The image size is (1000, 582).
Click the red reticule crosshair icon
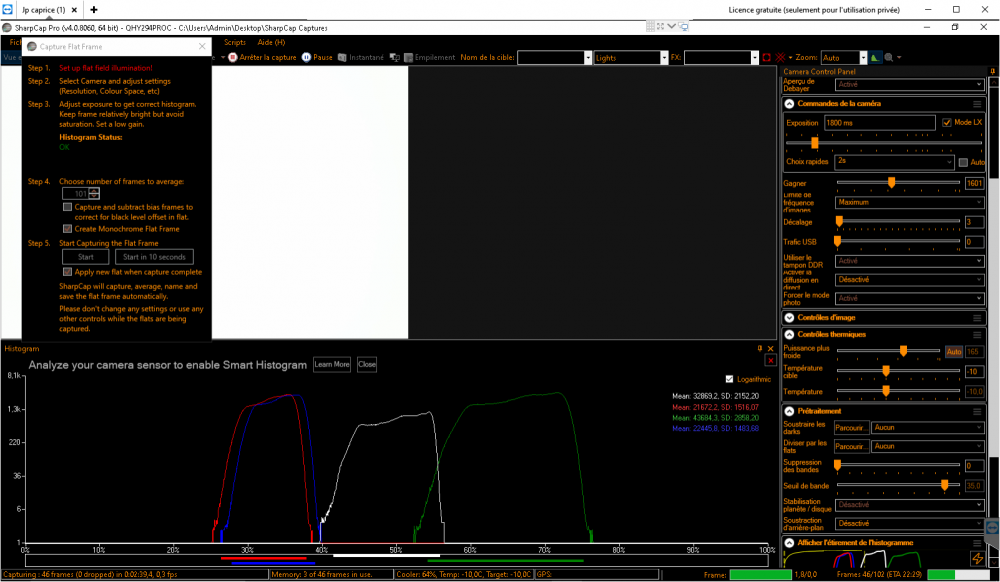point(780,57)
